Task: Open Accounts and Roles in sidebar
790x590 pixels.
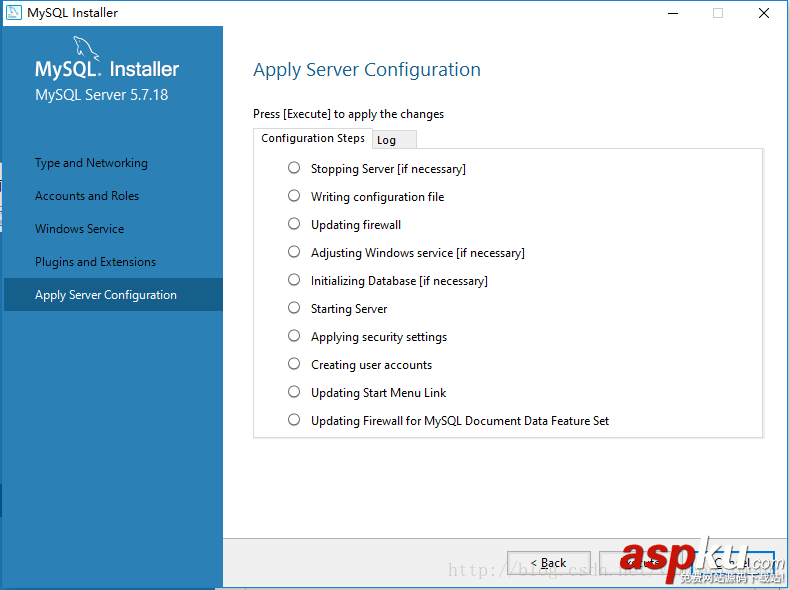Action: [x=87, y=196]
